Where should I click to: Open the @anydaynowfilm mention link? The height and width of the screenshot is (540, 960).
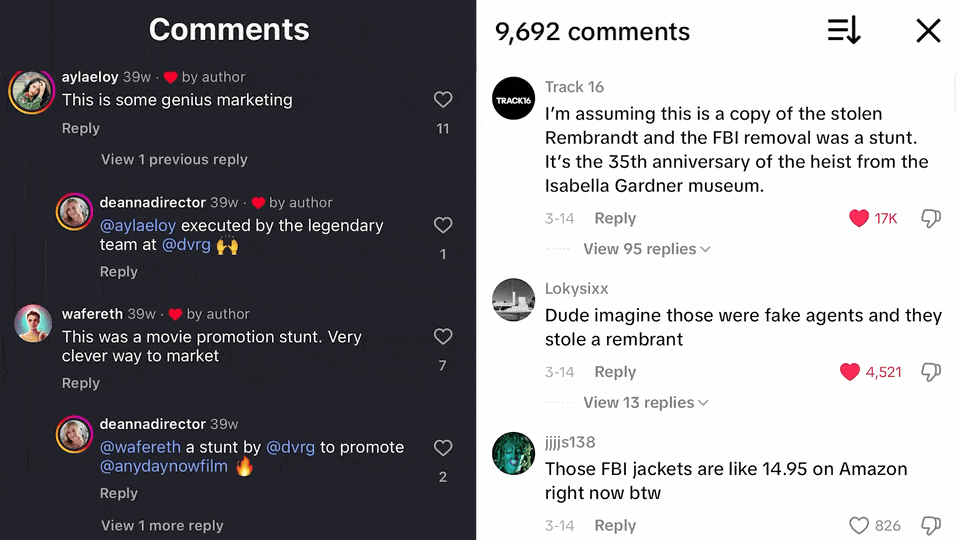tap(164, 466)
